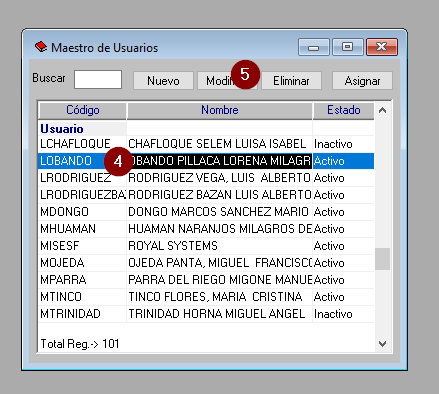Select the LOBANDO user code
Screen dimensions: 439x394
pyautogui.click(x=66, y=161)
